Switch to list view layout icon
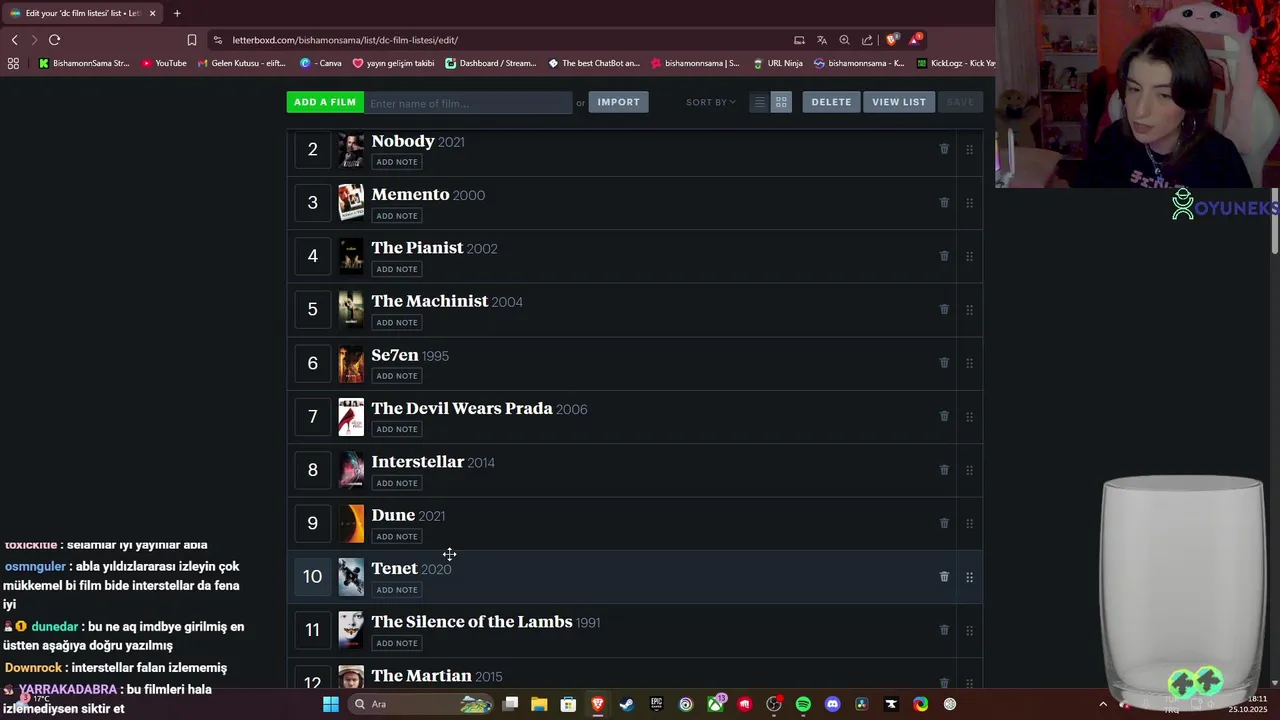Screen dimensions: 1280x720 [759, 102]
